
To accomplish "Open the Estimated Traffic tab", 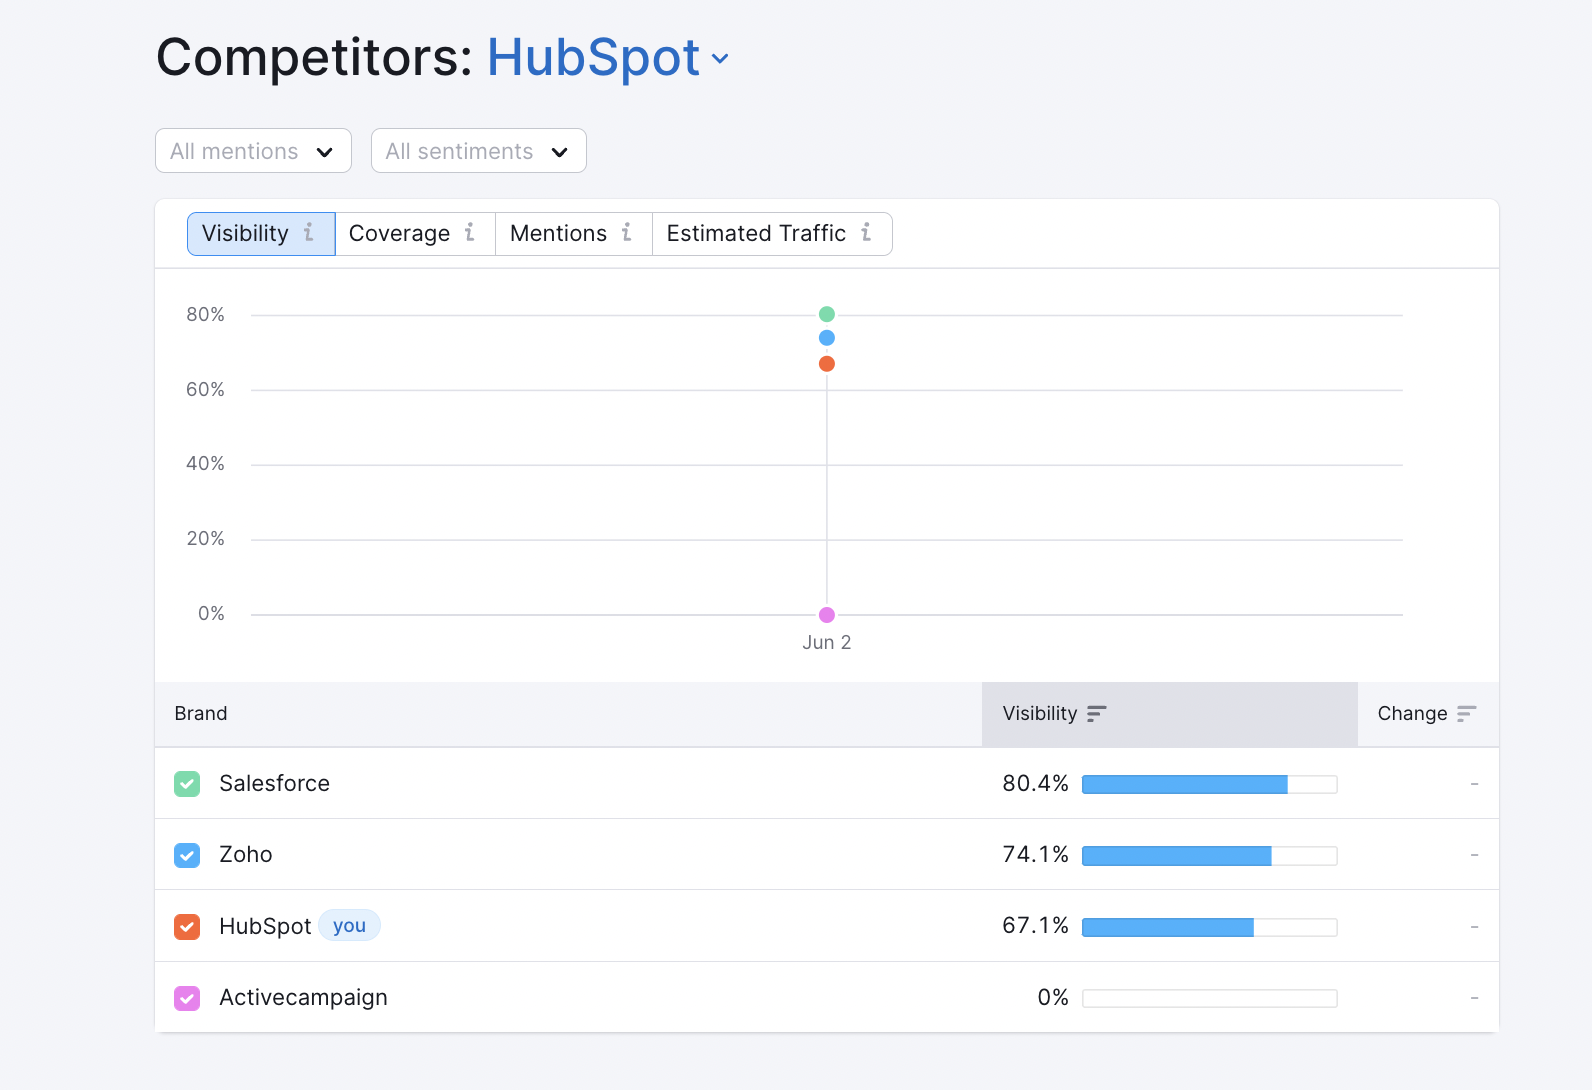I will pos(756,234).
